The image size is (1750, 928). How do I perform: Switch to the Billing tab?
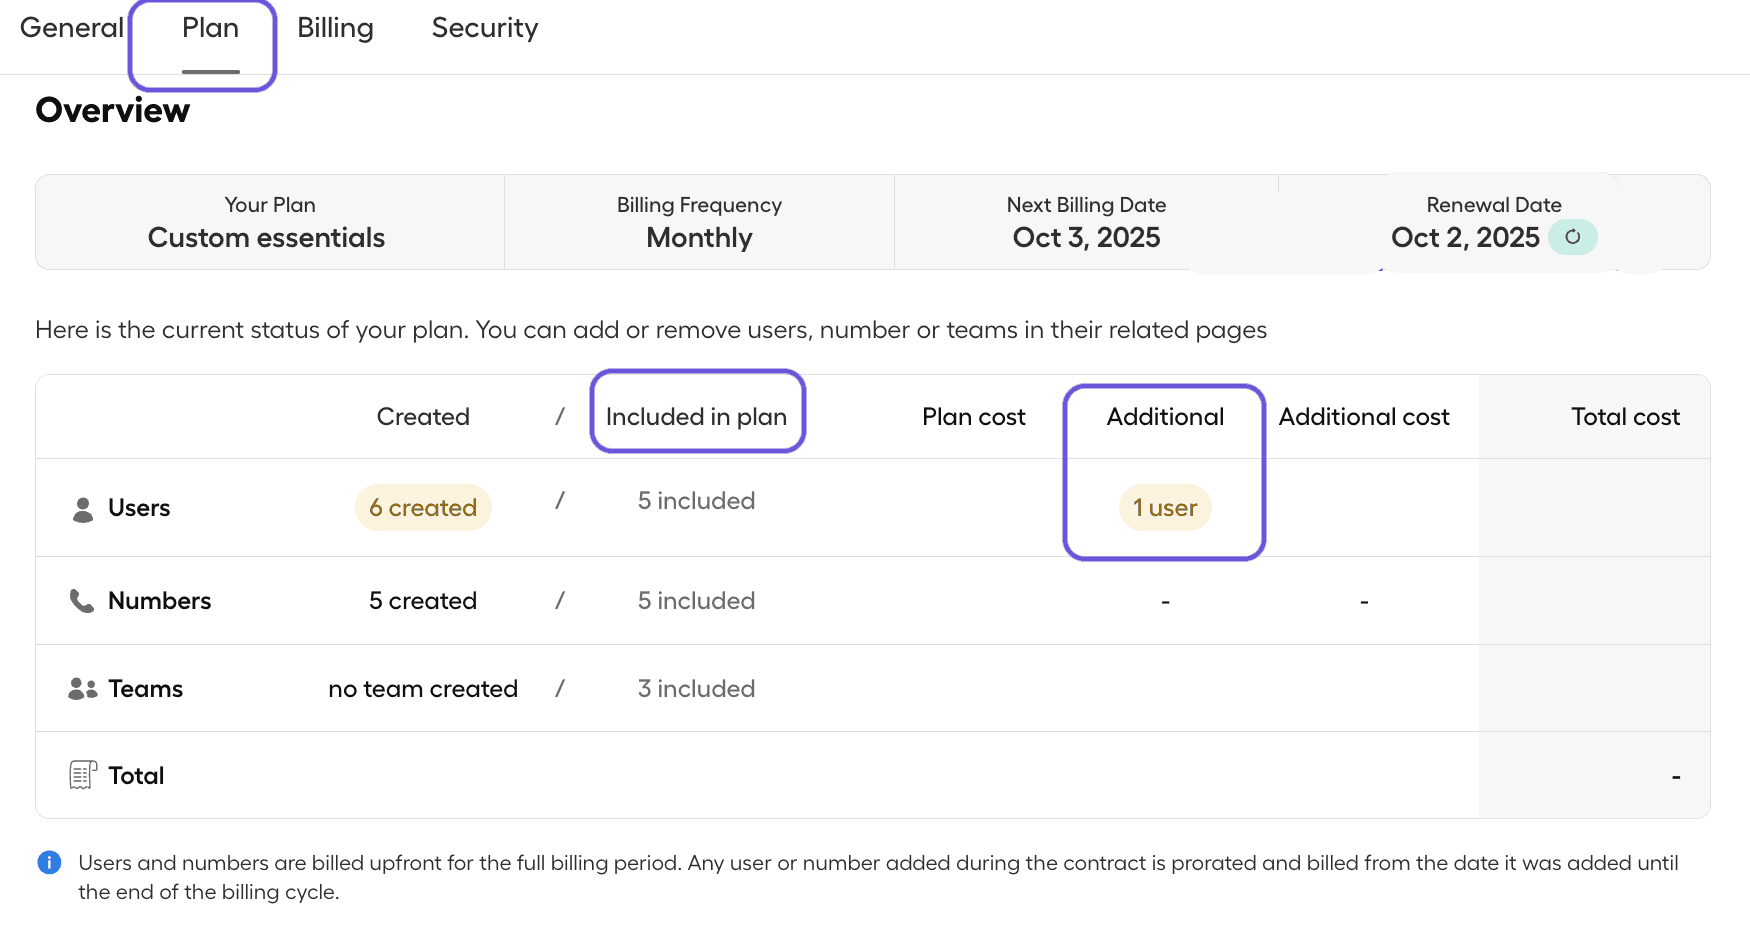tap(335, 28)
